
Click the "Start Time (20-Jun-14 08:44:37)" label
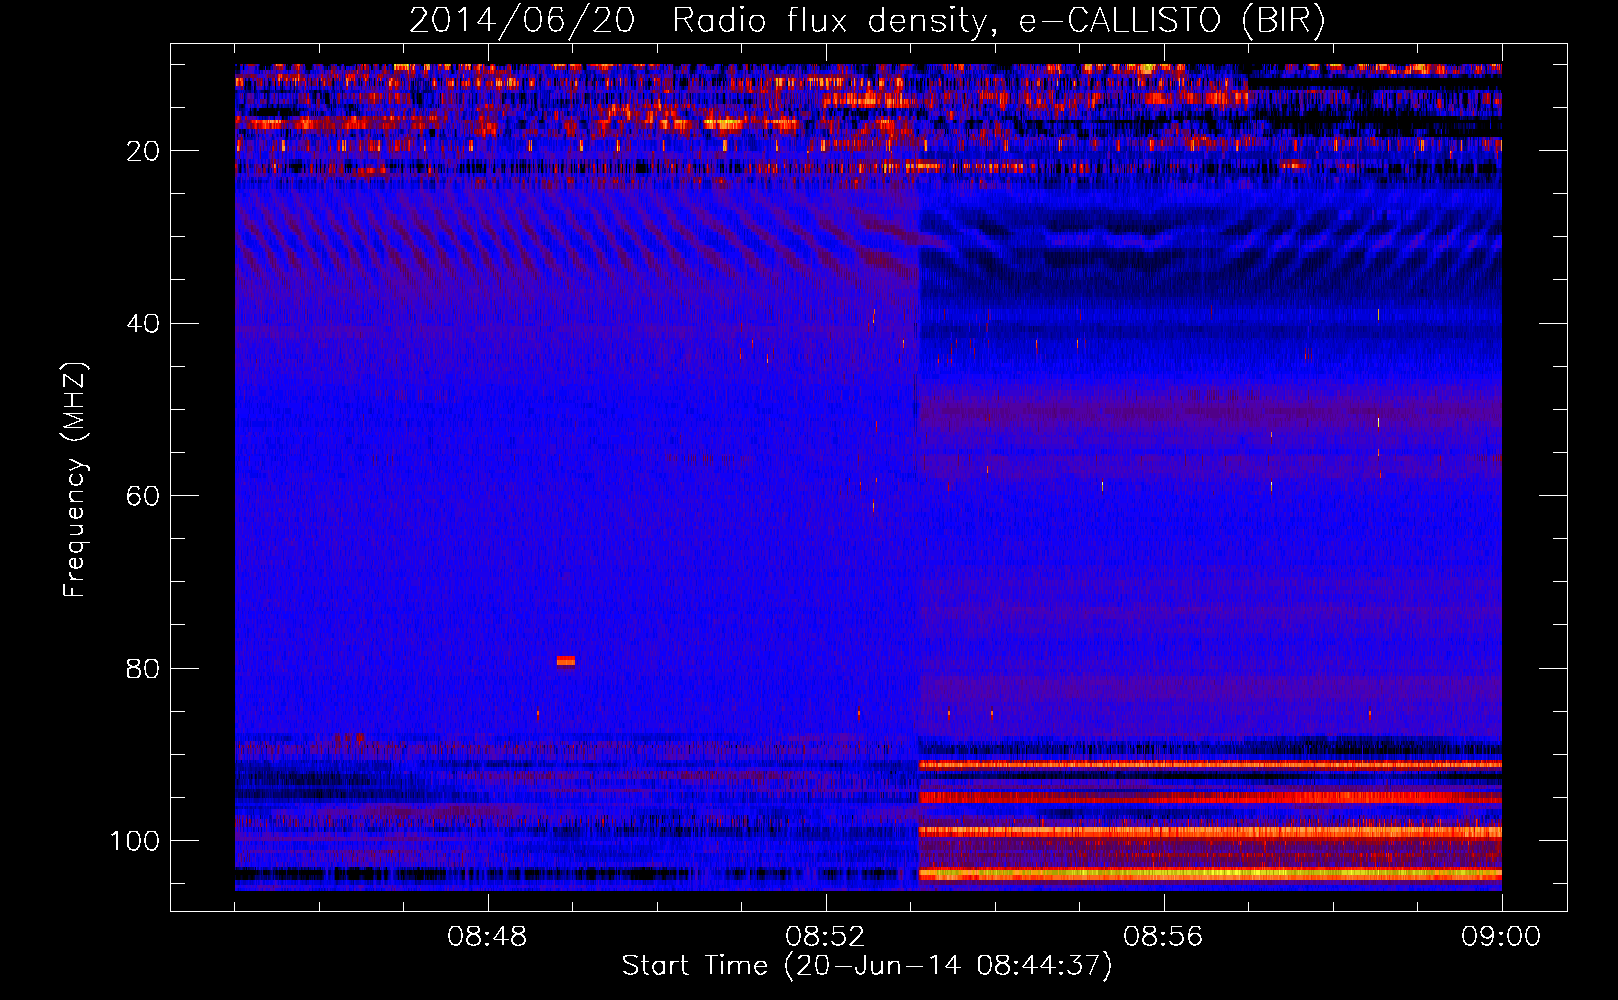(x=867, y=966)
